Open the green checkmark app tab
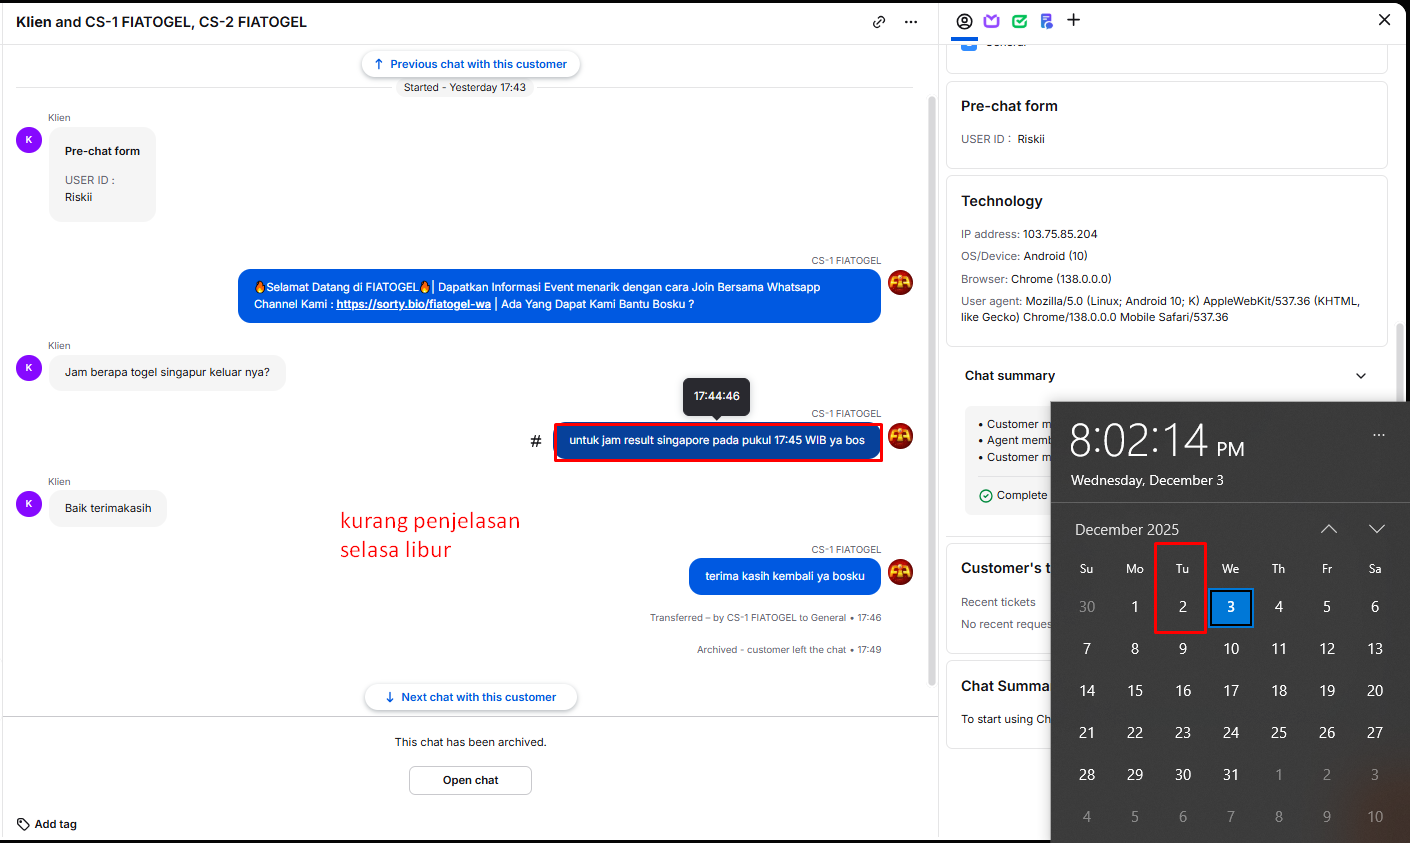 point(1019,21)
